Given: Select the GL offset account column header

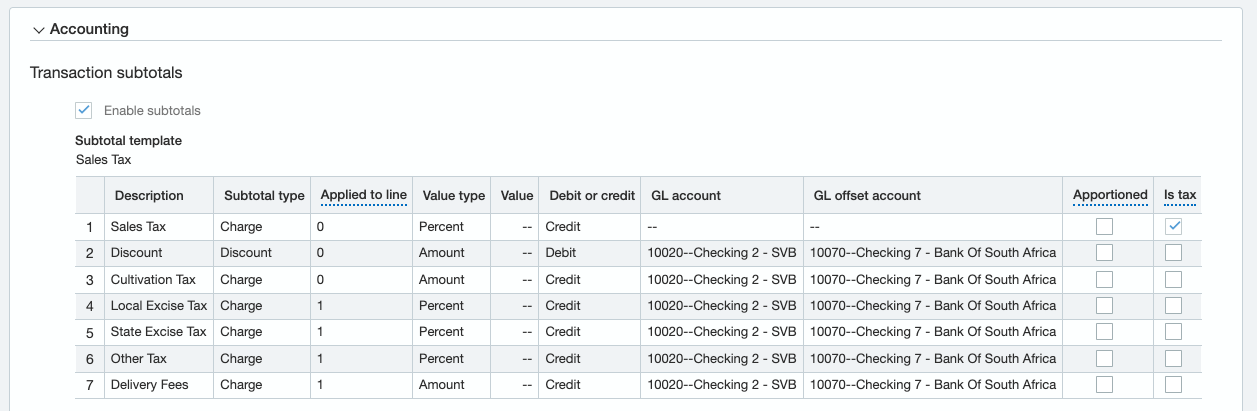Looking at the screenshot, I should pyautogui.click(x=867, y=196).
